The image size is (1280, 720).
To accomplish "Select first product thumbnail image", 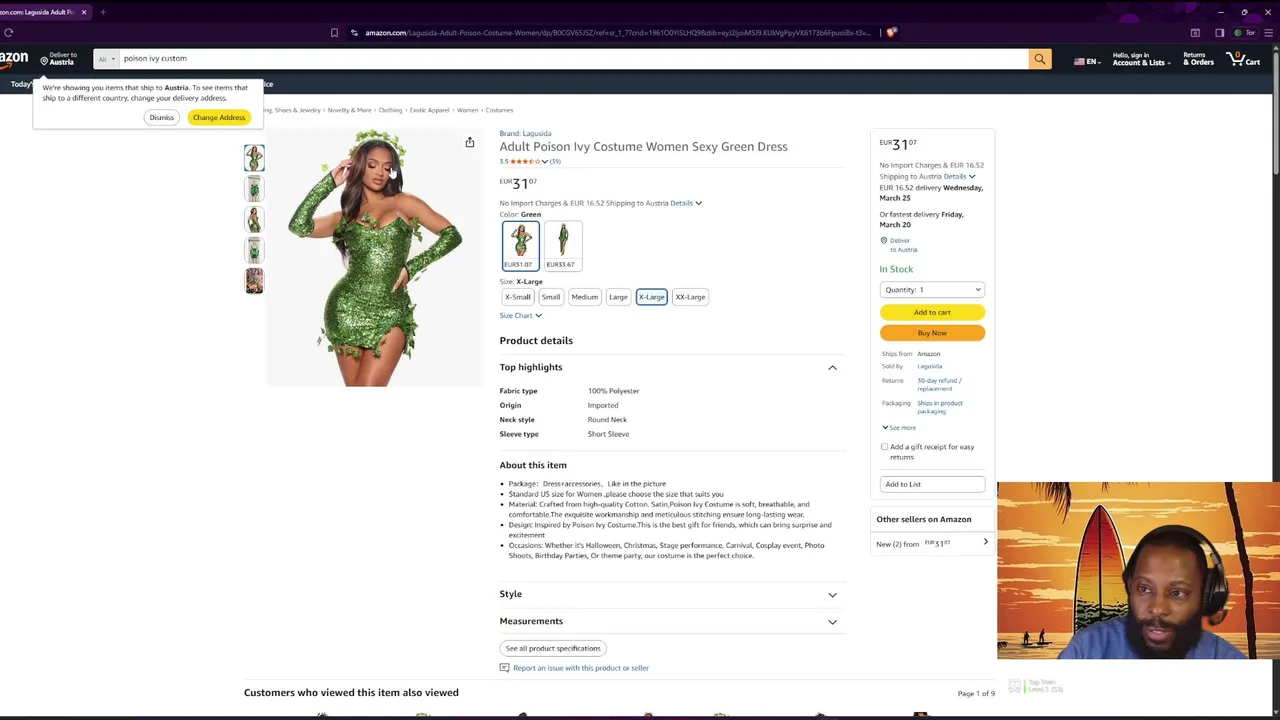I will (254, 158).
